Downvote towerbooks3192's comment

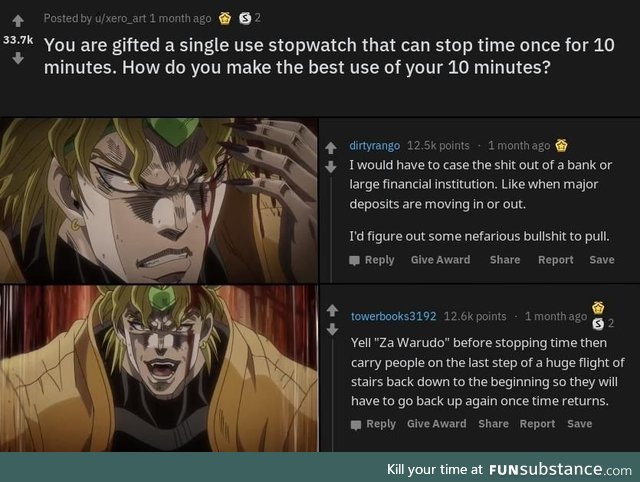pos(332,329)
